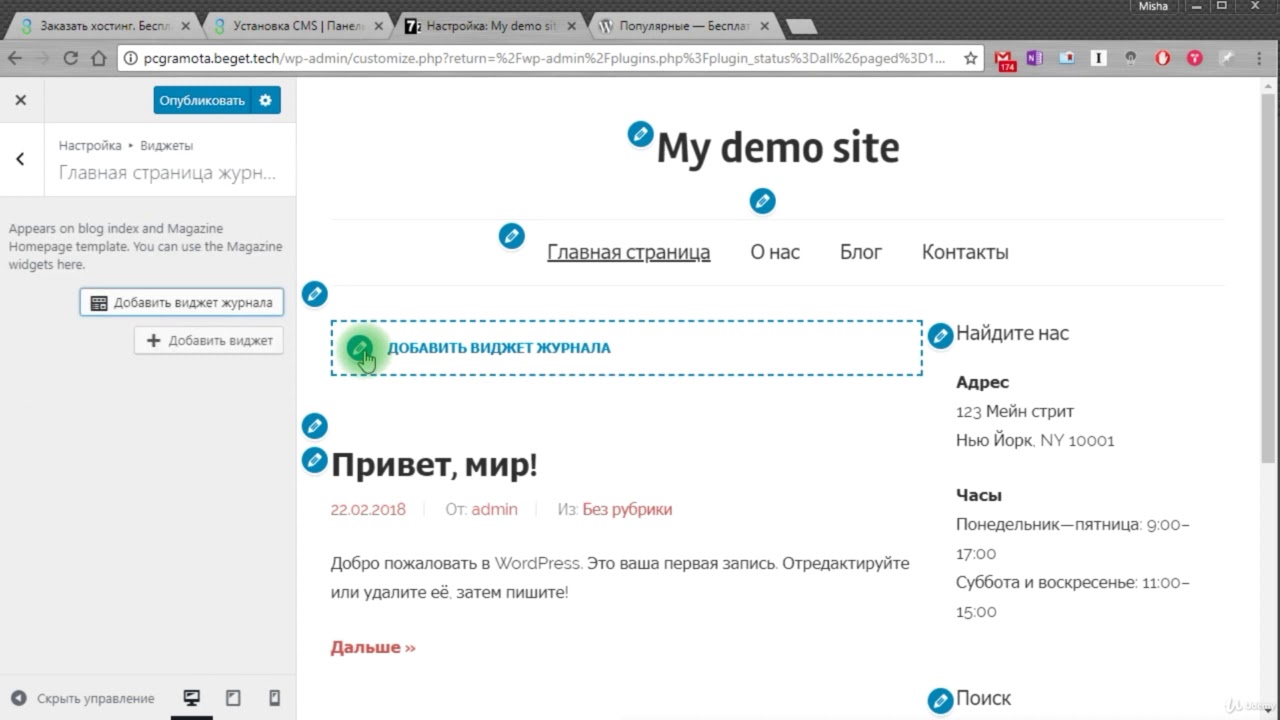Click browser back arrow
The height and width of the screenshot is (720, 1280).
coord(15,58)
